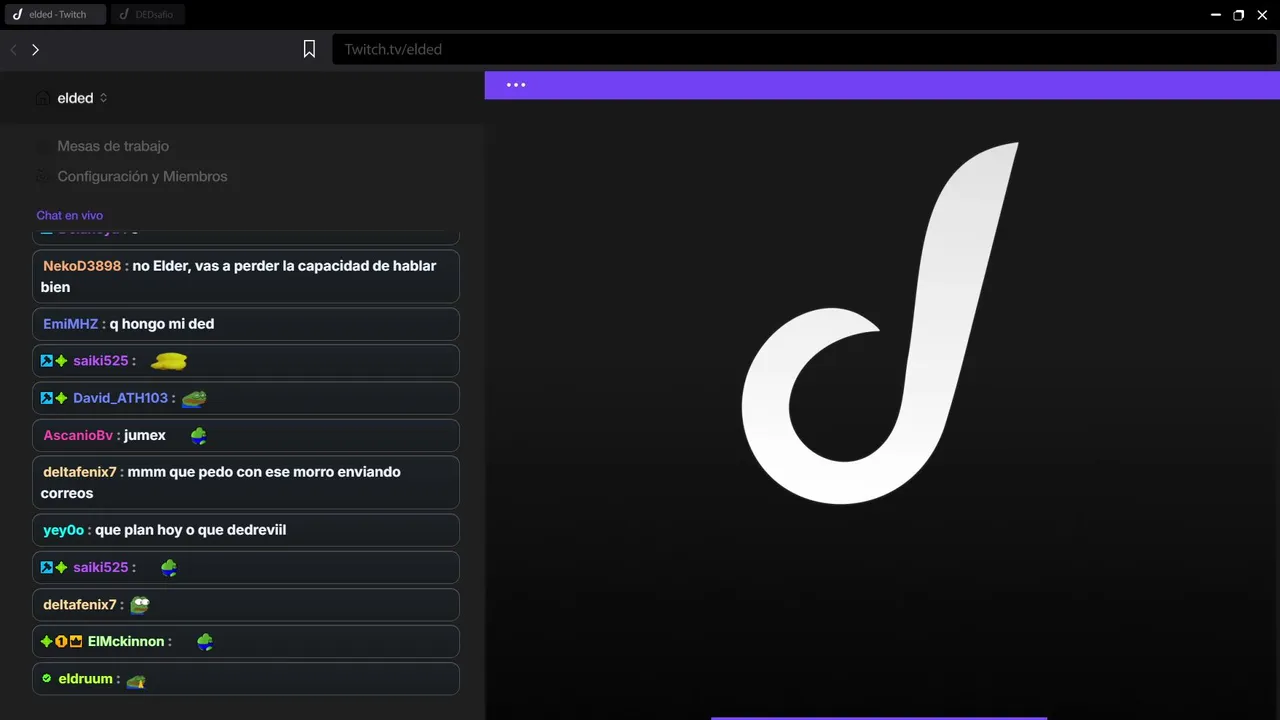Click username ElMckinnon in chat

[126, 641]
